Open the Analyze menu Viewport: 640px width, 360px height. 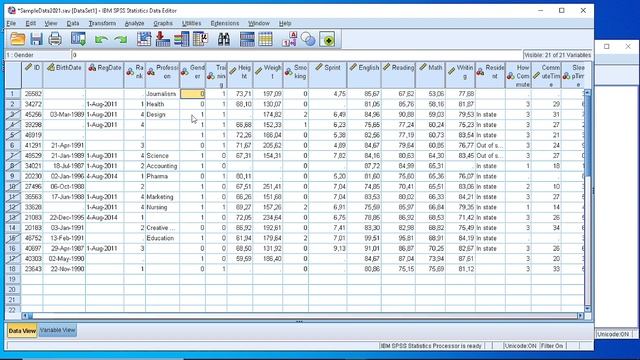pyautogui.click(x=134, y=23)
